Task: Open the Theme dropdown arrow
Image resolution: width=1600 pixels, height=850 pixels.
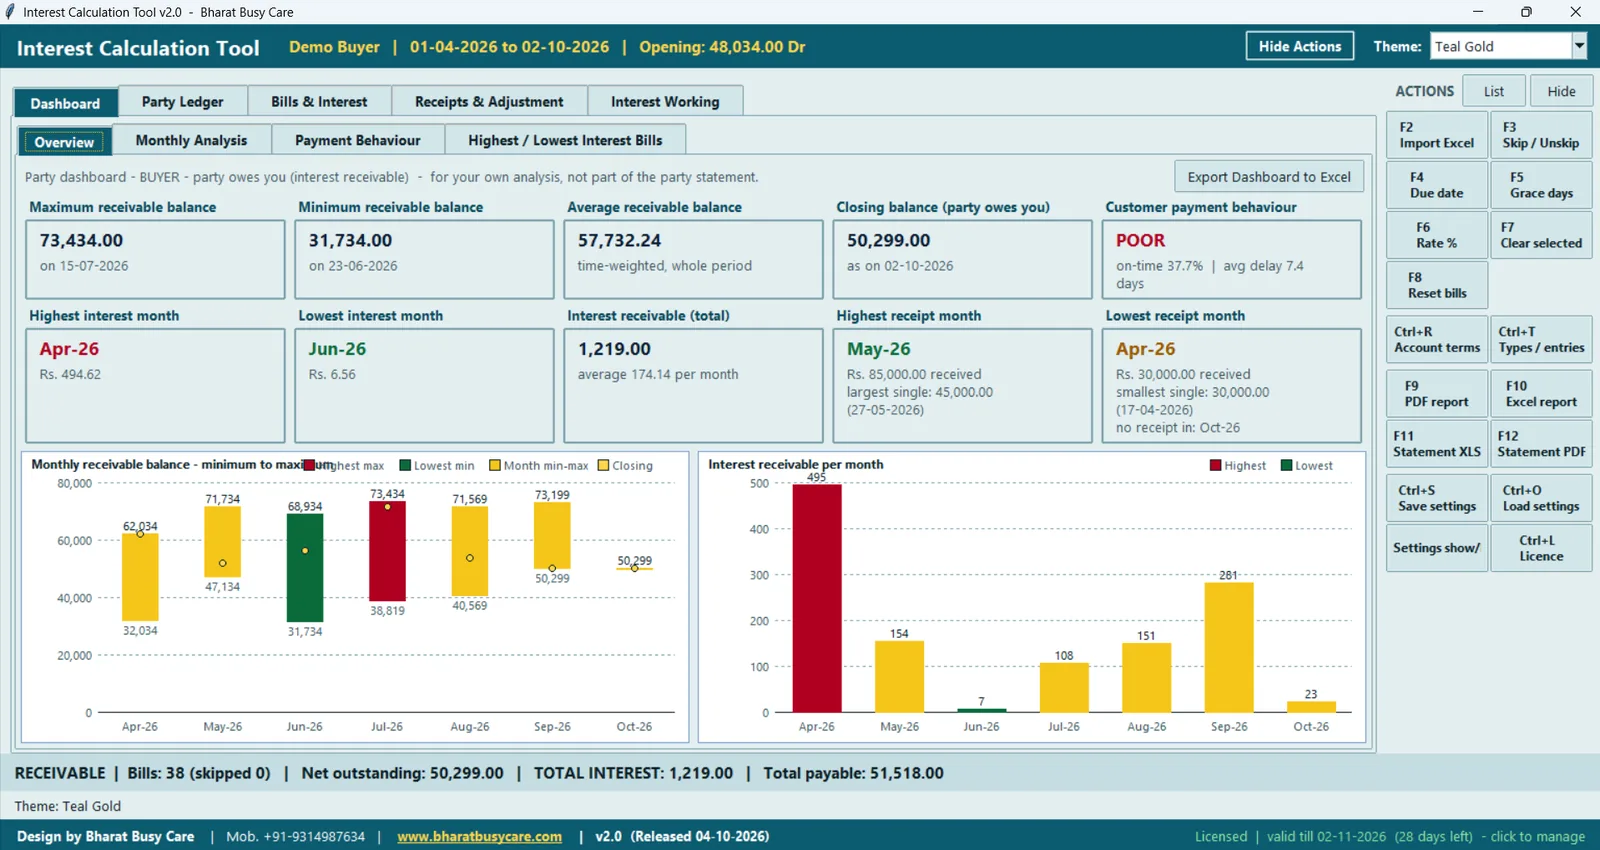Action: coord(1579,46)
